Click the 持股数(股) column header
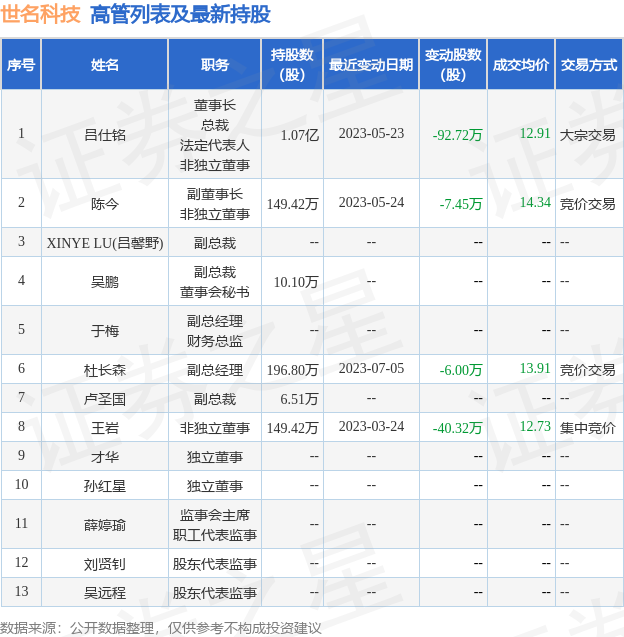The width and height of the screenshot is (624, 637). (292, 65)
